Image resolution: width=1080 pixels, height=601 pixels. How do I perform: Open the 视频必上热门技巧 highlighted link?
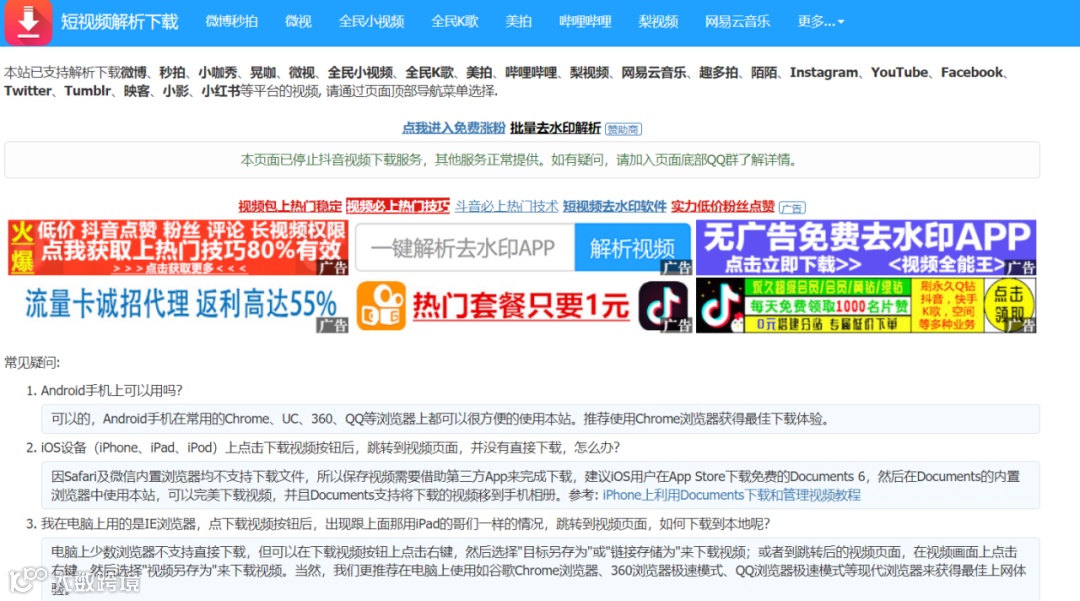[x=397, y=207]
